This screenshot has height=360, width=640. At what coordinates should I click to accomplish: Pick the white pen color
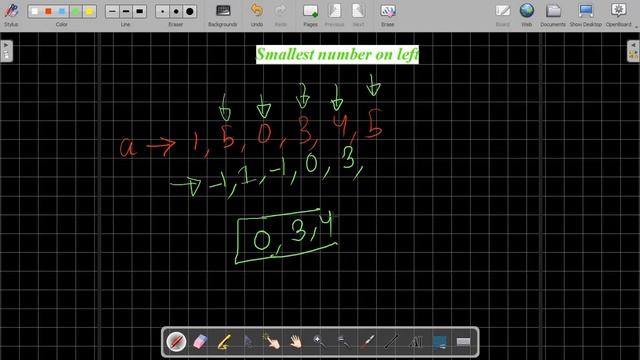click(35, 11)
